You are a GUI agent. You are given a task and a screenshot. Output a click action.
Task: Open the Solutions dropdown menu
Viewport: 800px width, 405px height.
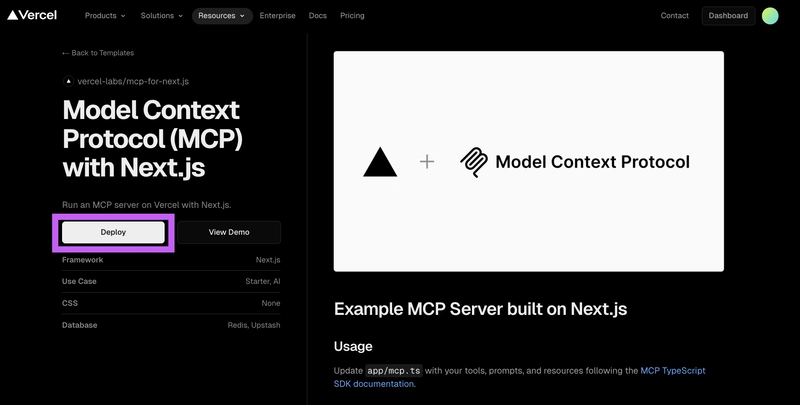pyautogui.click(x=162, y=16)
